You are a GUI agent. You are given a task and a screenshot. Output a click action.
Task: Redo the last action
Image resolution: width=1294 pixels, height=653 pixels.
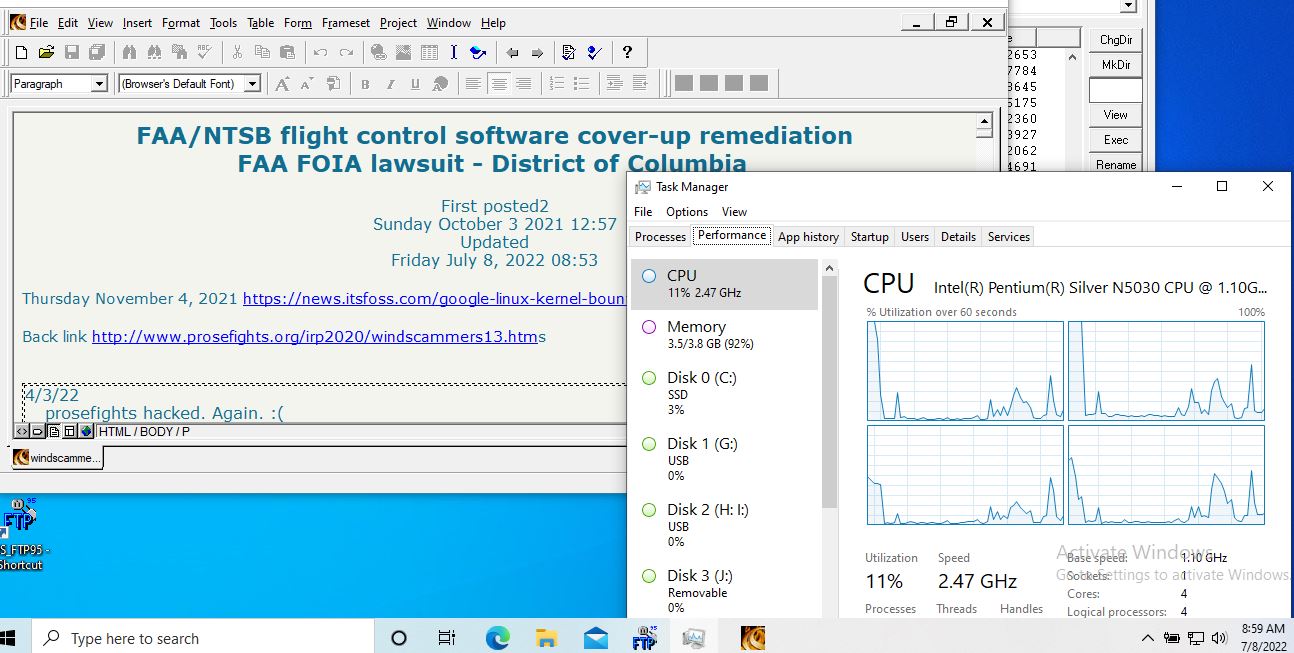pos(345,53)
